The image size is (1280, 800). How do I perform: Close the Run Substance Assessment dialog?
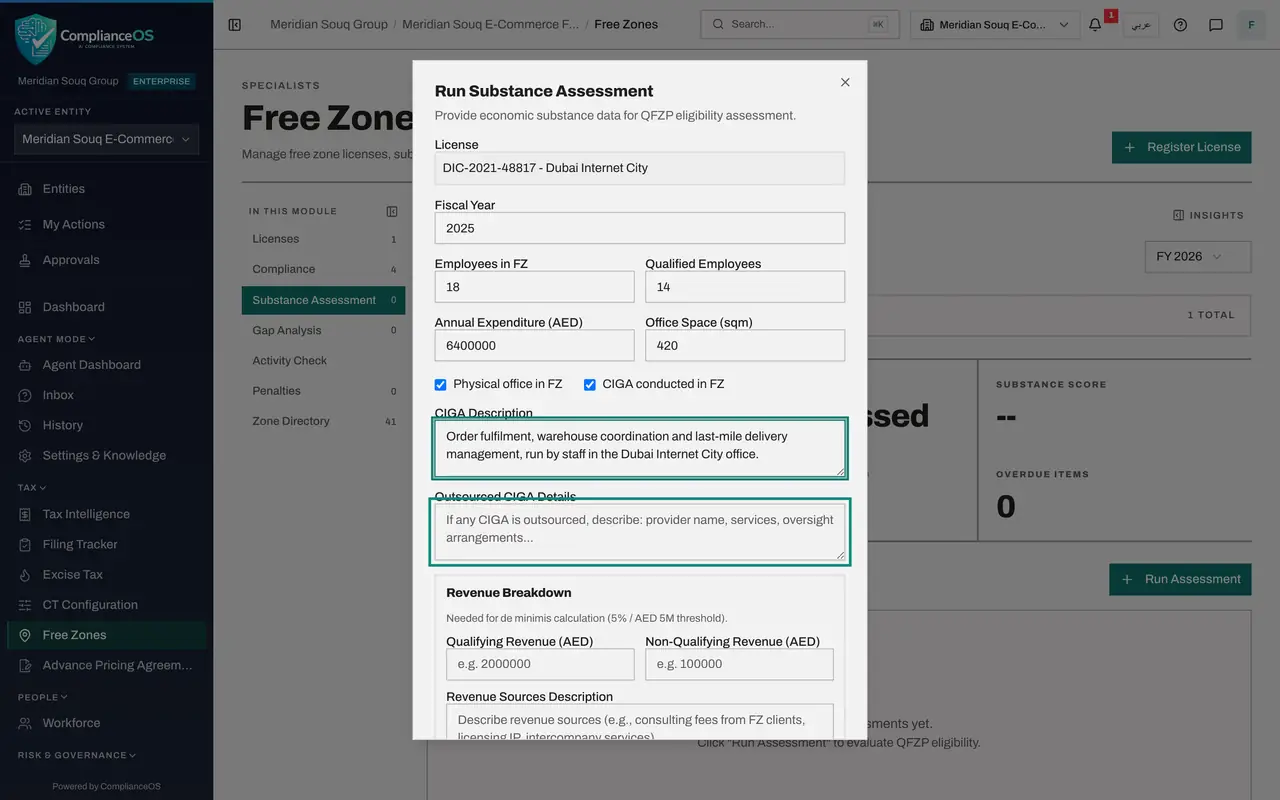(845, 82)
